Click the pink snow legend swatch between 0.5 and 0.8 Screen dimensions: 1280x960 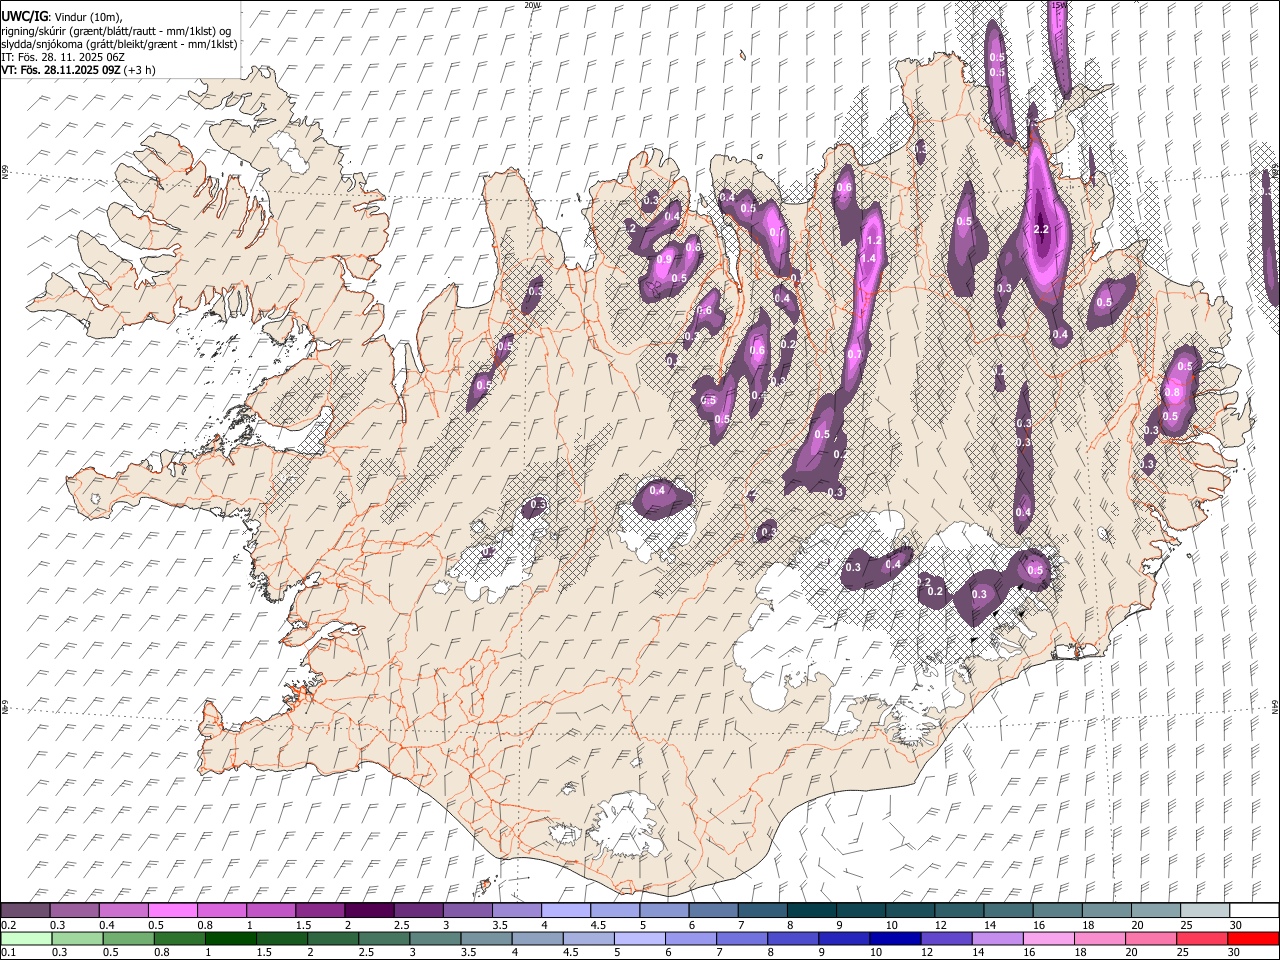coord(173,910)
